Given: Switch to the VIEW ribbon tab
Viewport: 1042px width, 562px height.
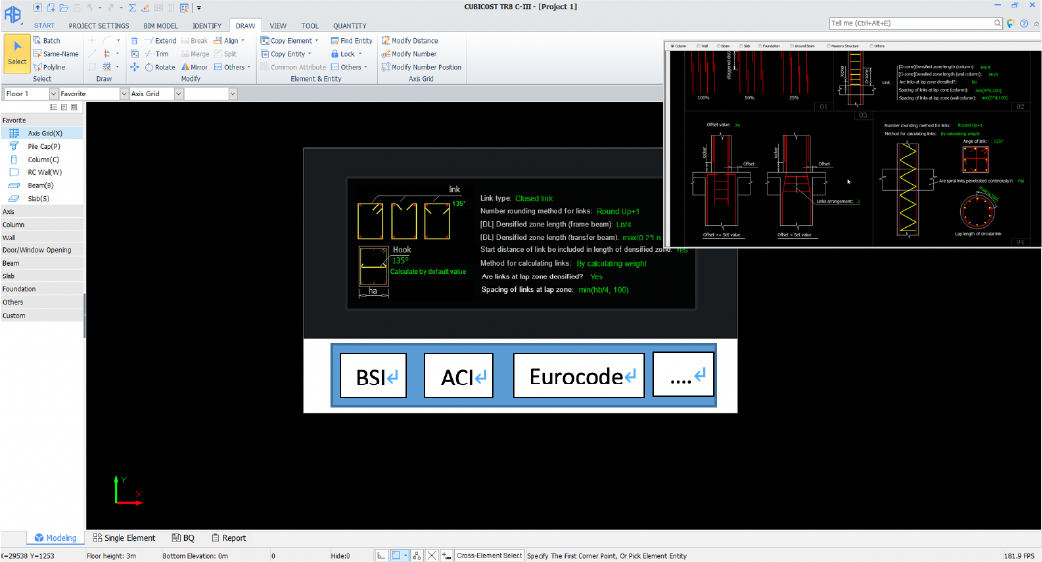Looking at the screenshot, I should click(x=278, y=25).
